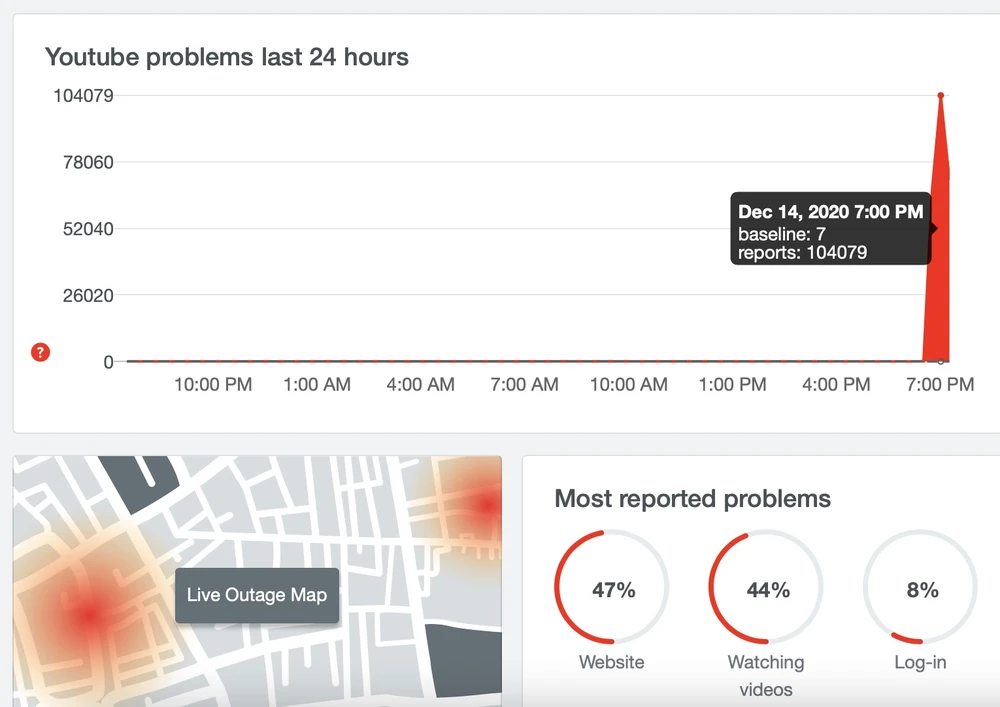Click the 'Watching videos' label
This screenshot has height=707, width=1000.
tap(766, 676)
